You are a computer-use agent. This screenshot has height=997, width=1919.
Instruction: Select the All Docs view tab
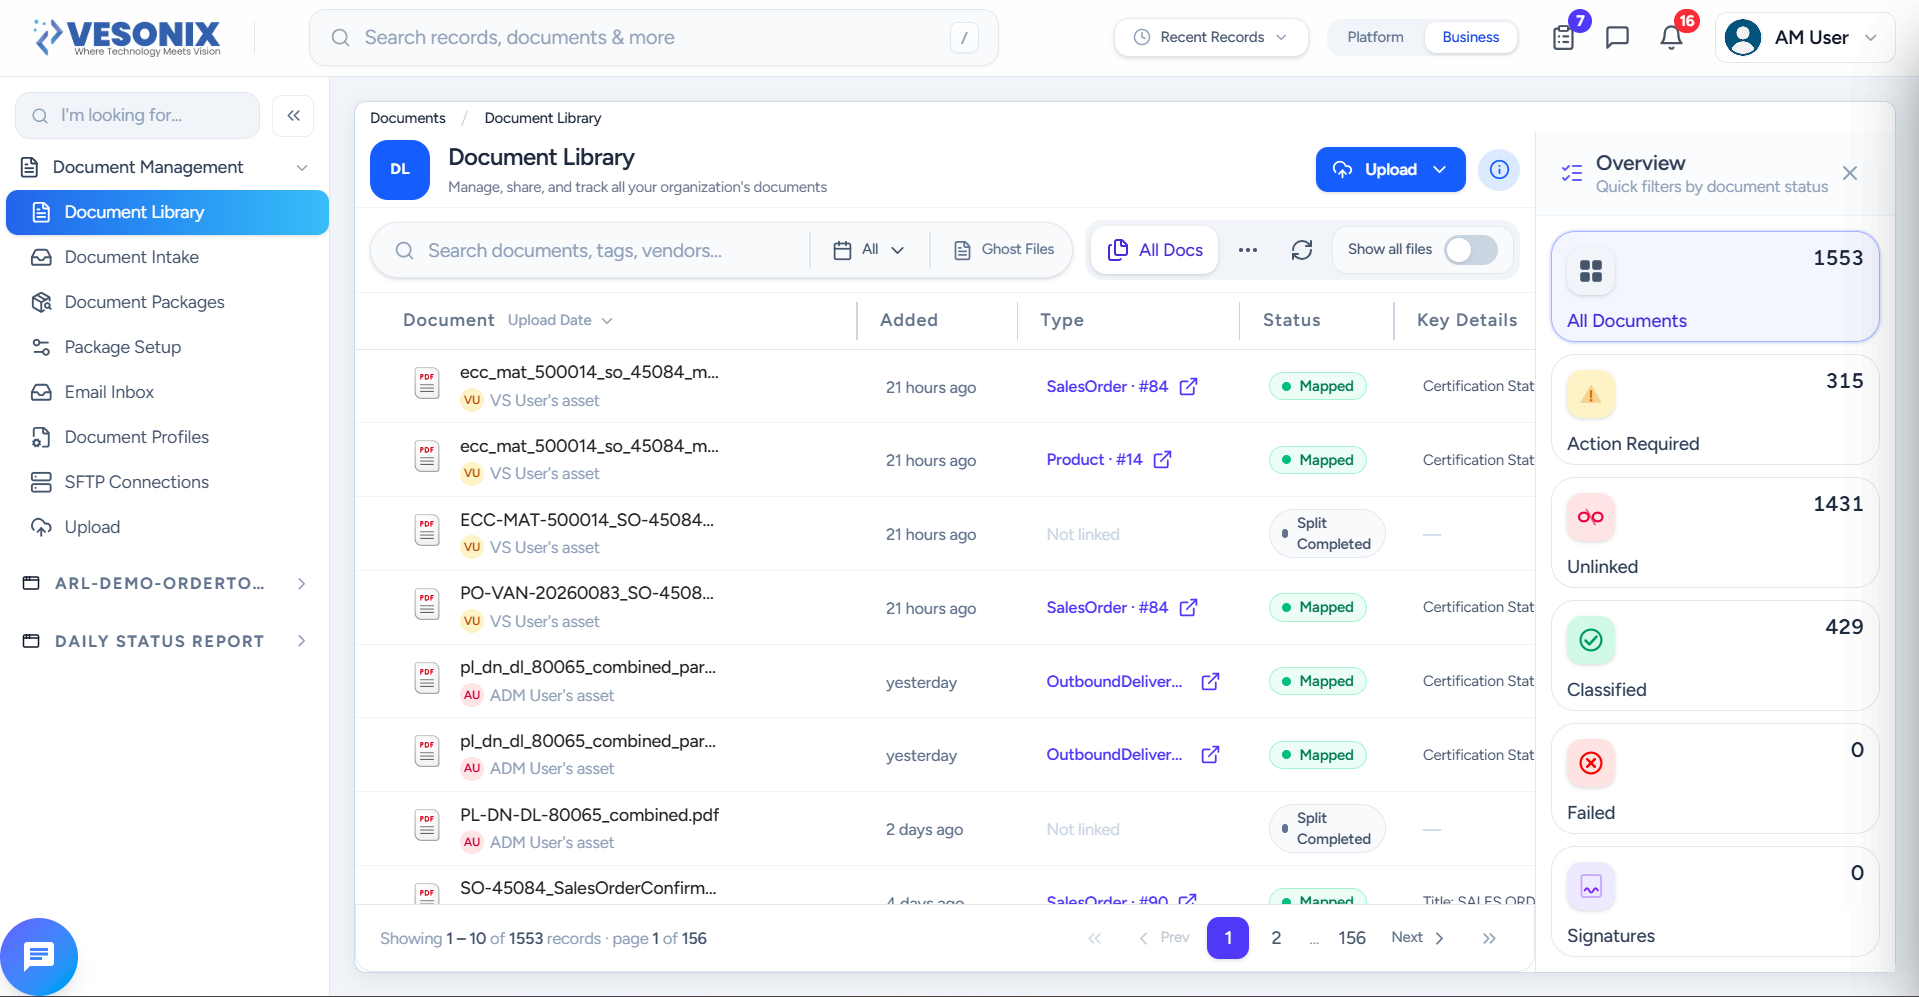[x=1154, y=250]
